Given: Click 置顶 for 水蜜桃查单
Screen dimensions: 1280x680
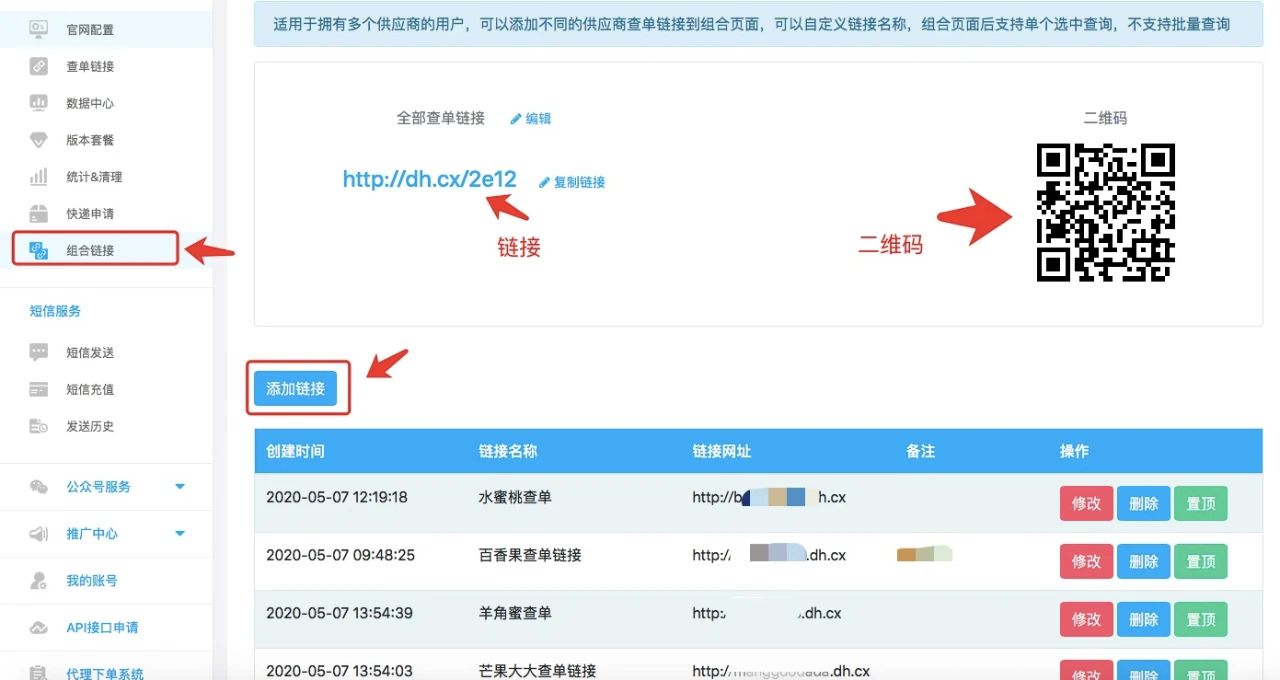Looking at the screenshot, I should (1200, 504).
